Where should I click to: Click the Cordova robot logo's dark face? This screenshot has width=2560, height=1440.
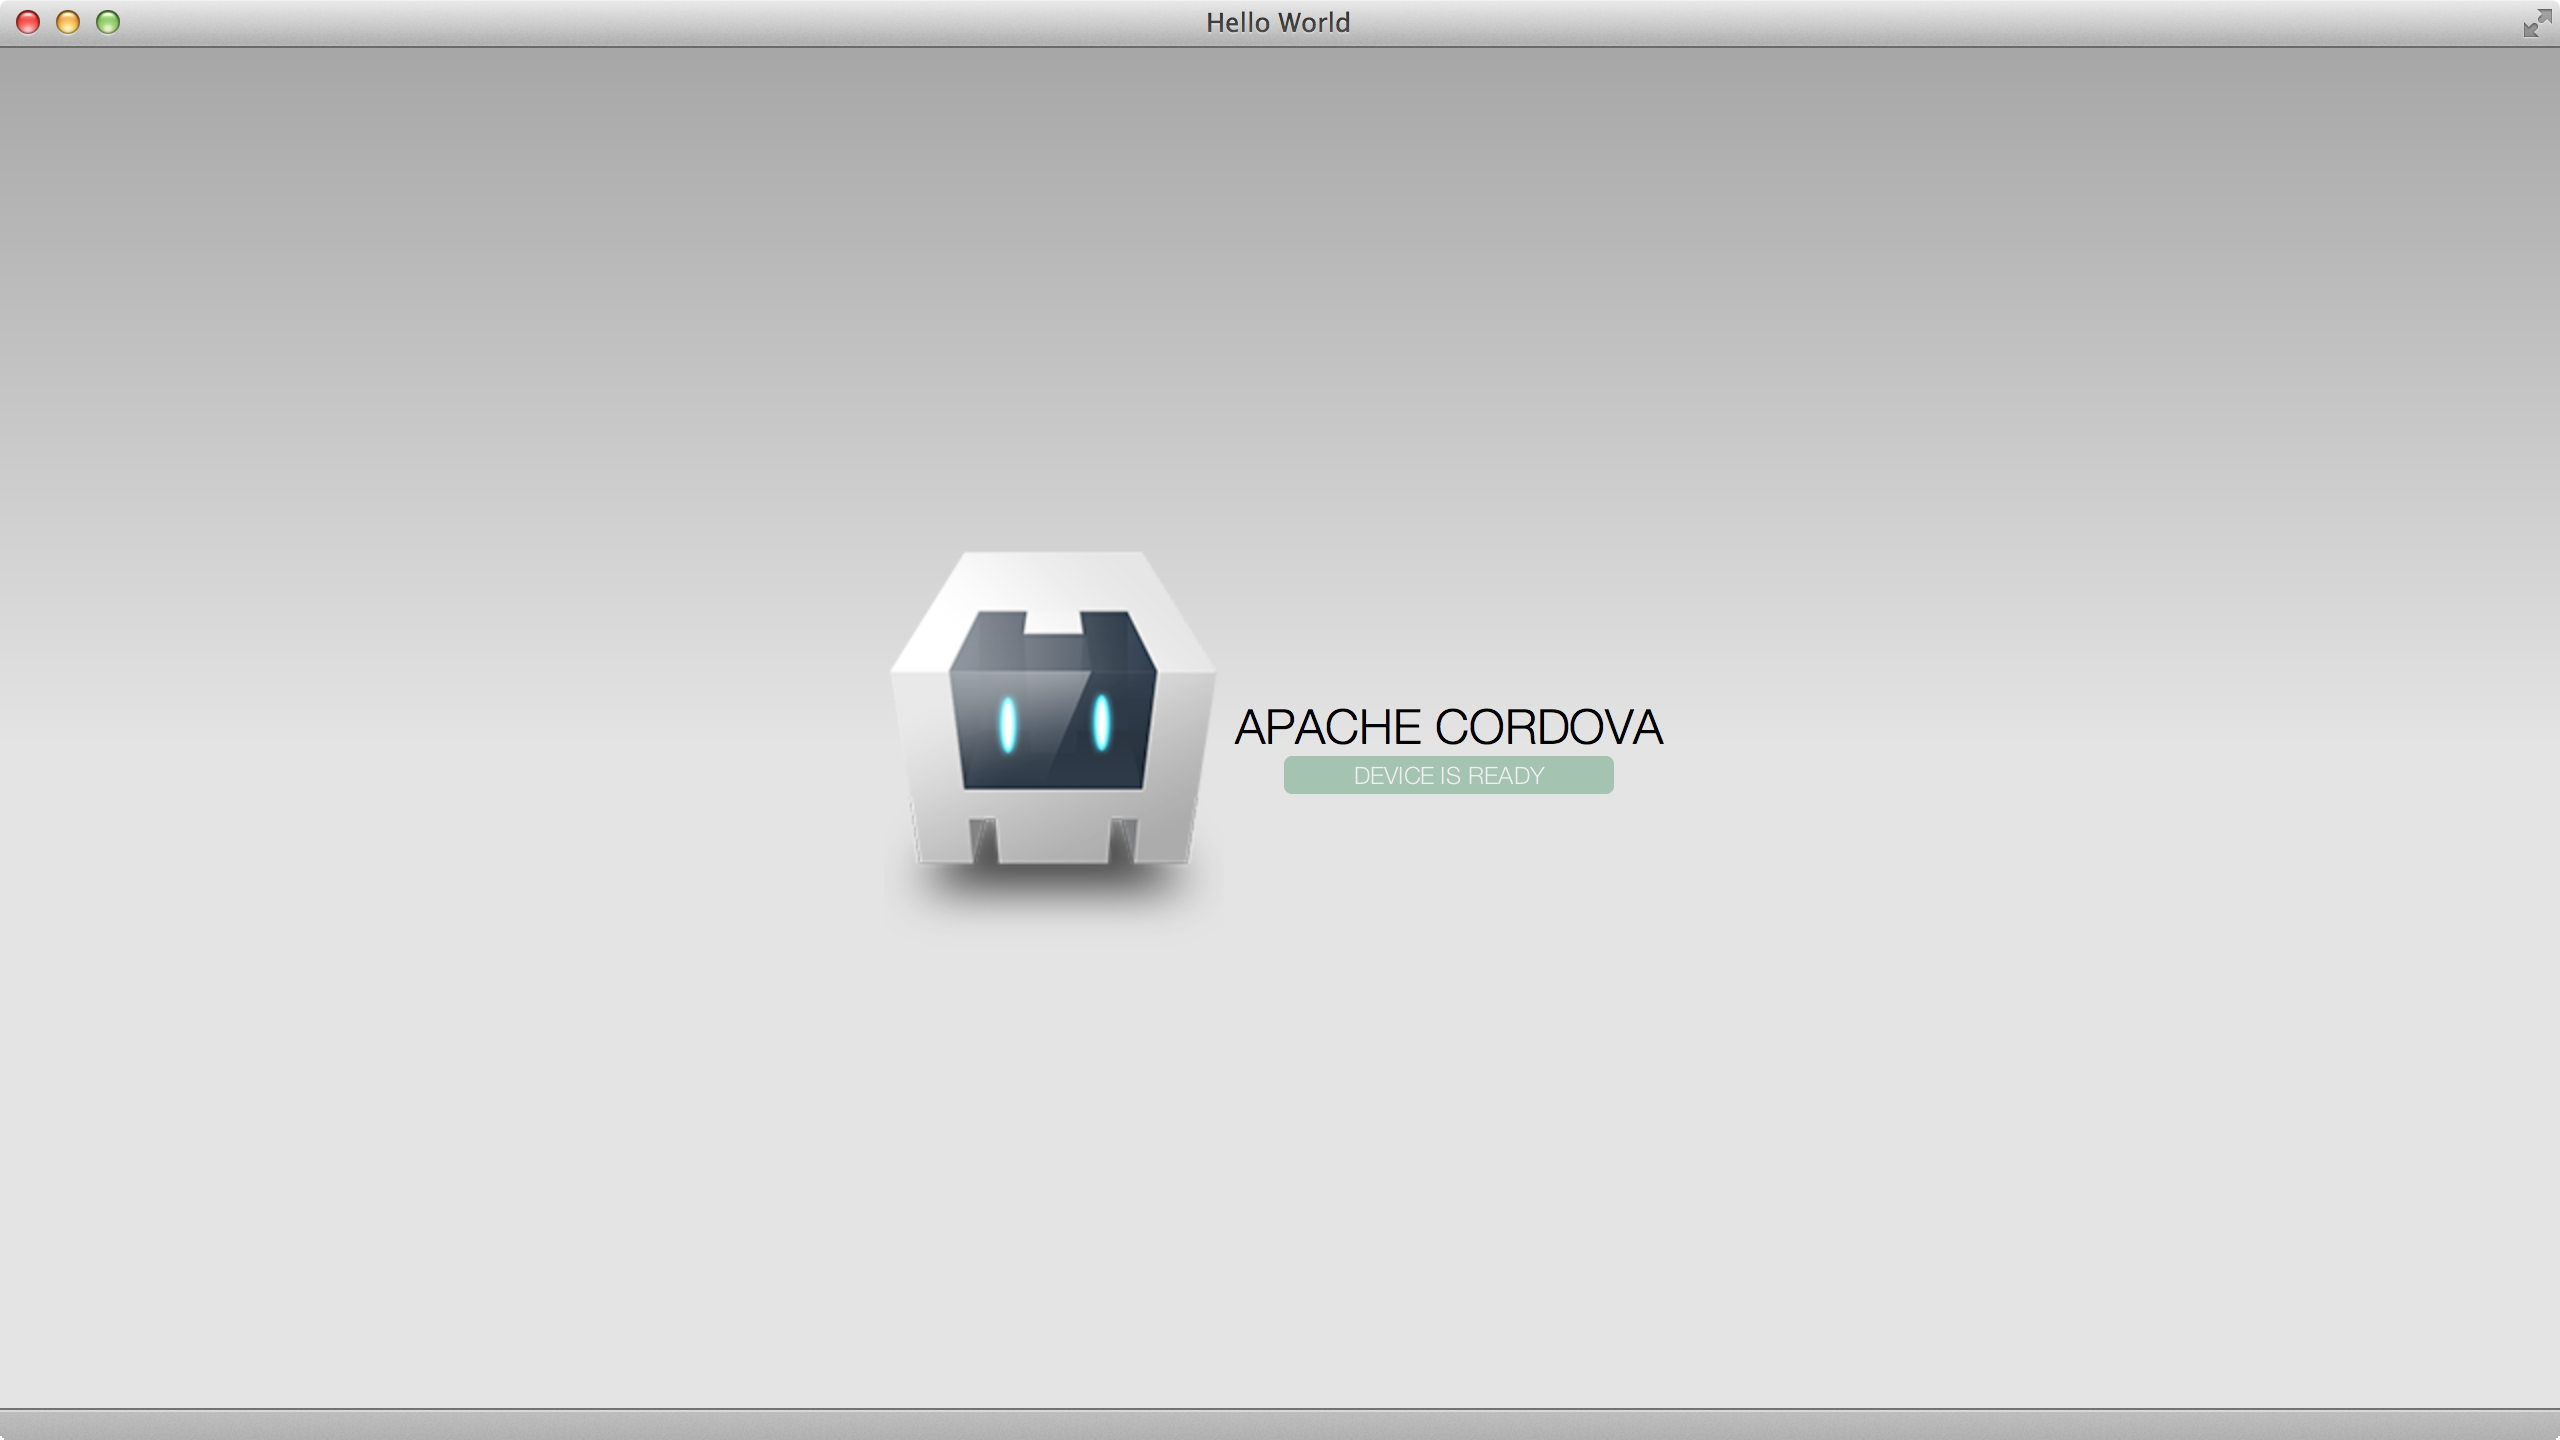coord(1052,740)
